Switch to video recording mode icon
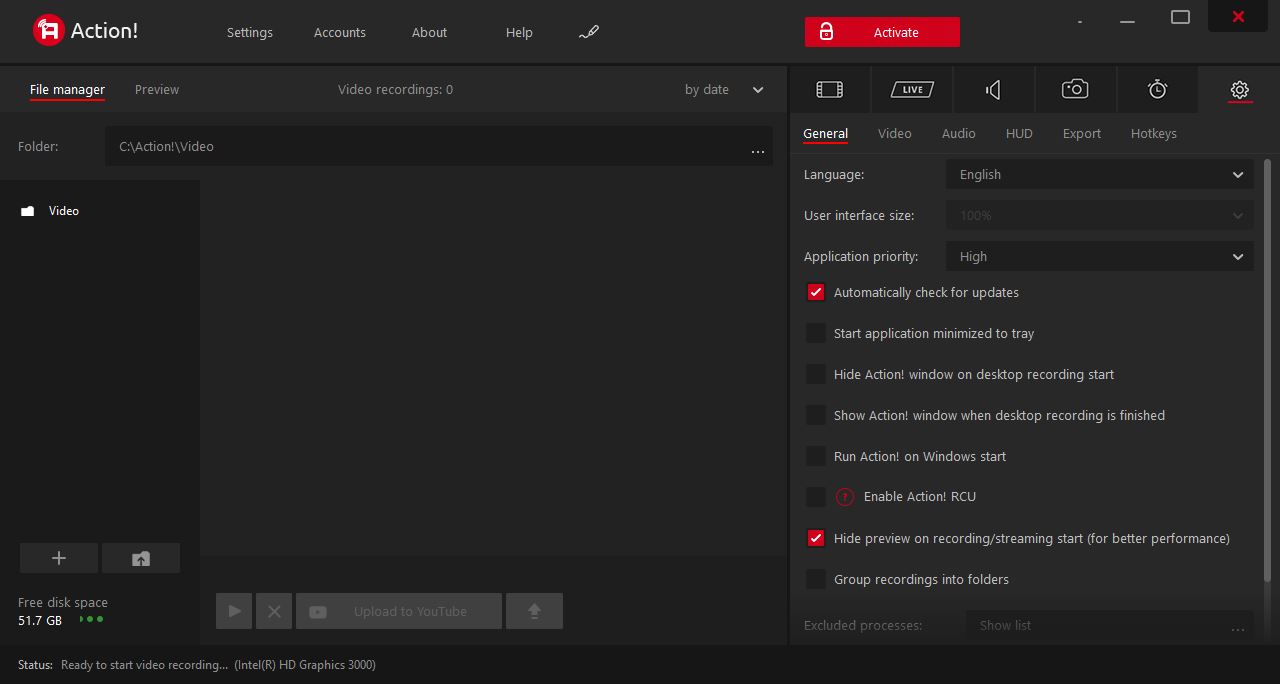1280x684 pixels. click(x=829, y=90)
